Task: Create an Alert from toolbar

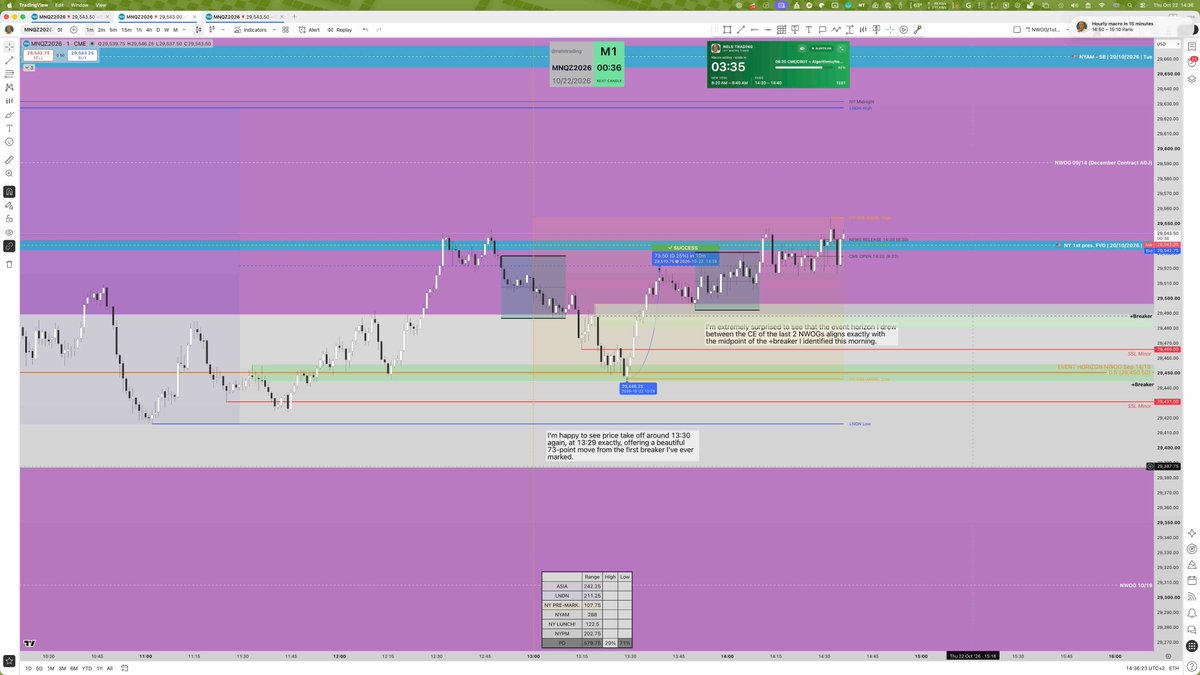Action: click(x=310, y=30)
